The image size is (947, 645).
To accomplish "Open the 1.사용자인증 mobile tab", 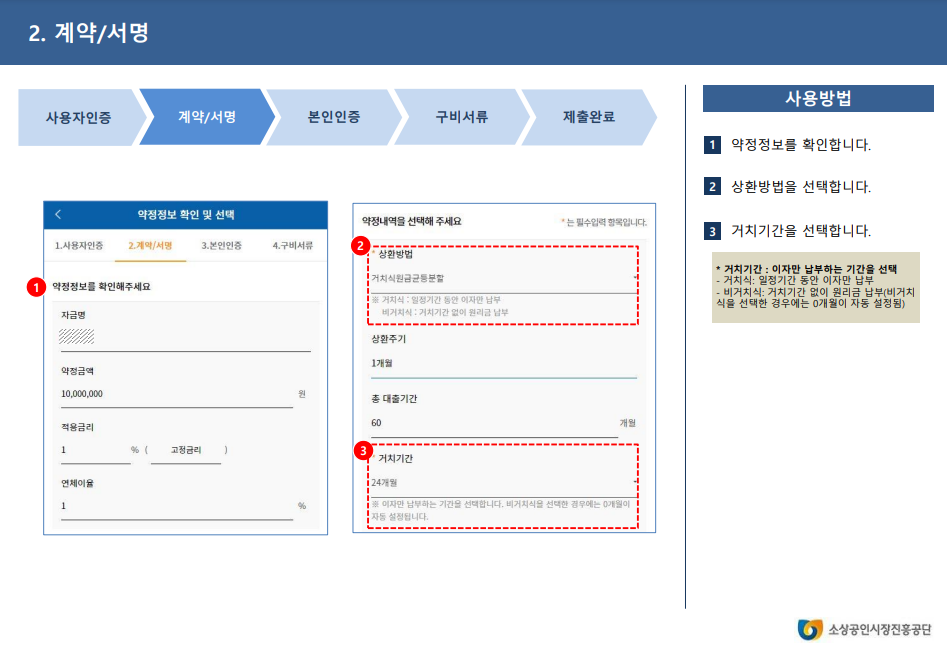I will pyautogui.click(x=79, y=245).
